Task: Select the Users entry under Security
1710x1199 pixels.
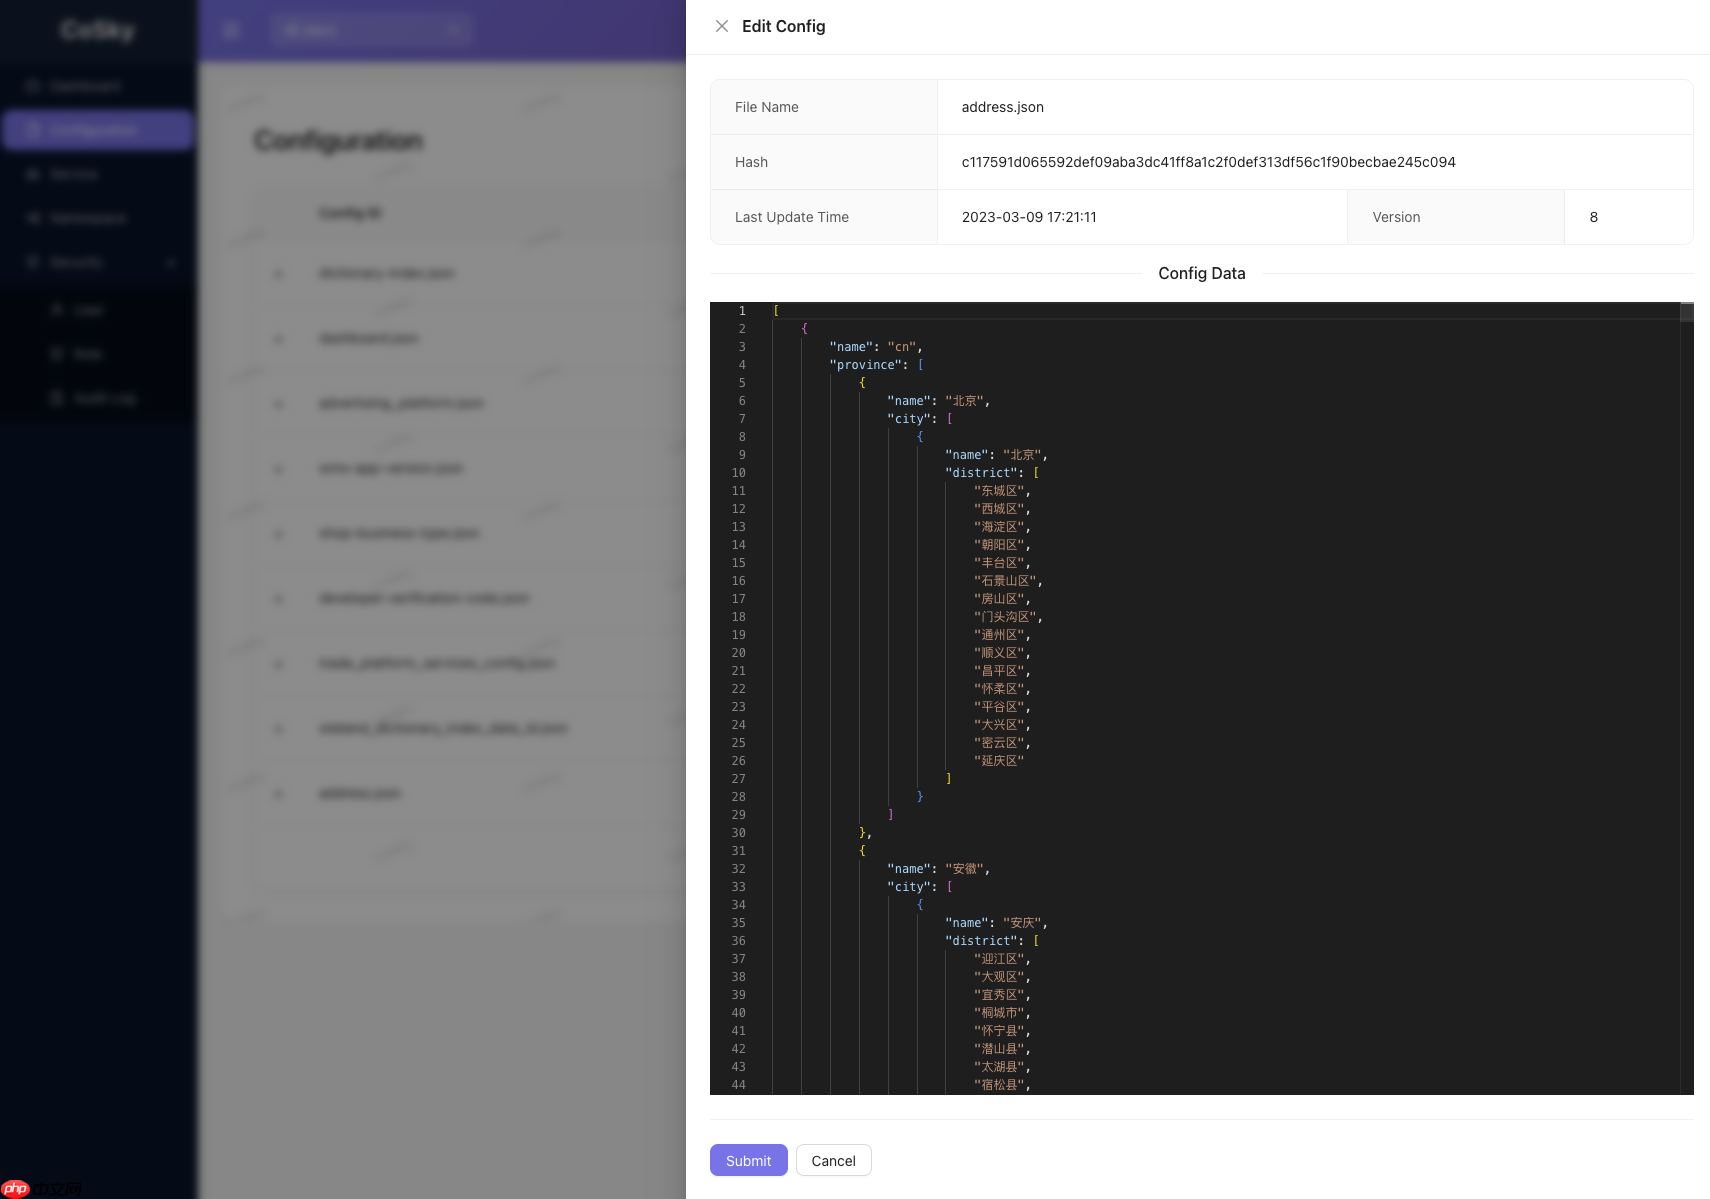Action: [57, 310]
